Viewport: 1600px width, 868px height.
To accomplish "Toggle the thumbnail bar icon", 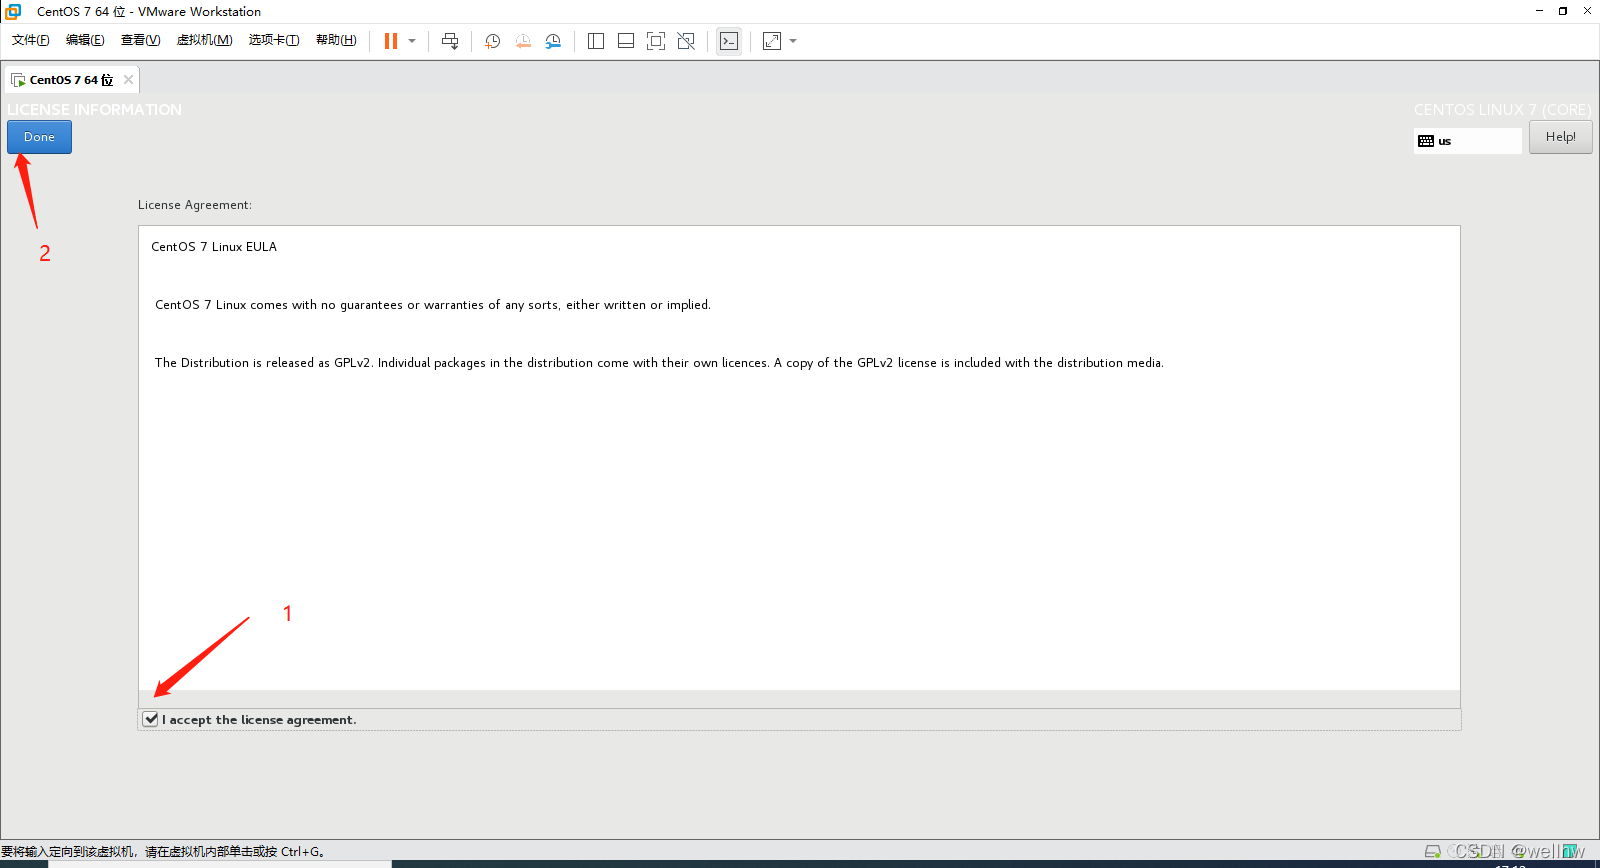I will [626, 41].
